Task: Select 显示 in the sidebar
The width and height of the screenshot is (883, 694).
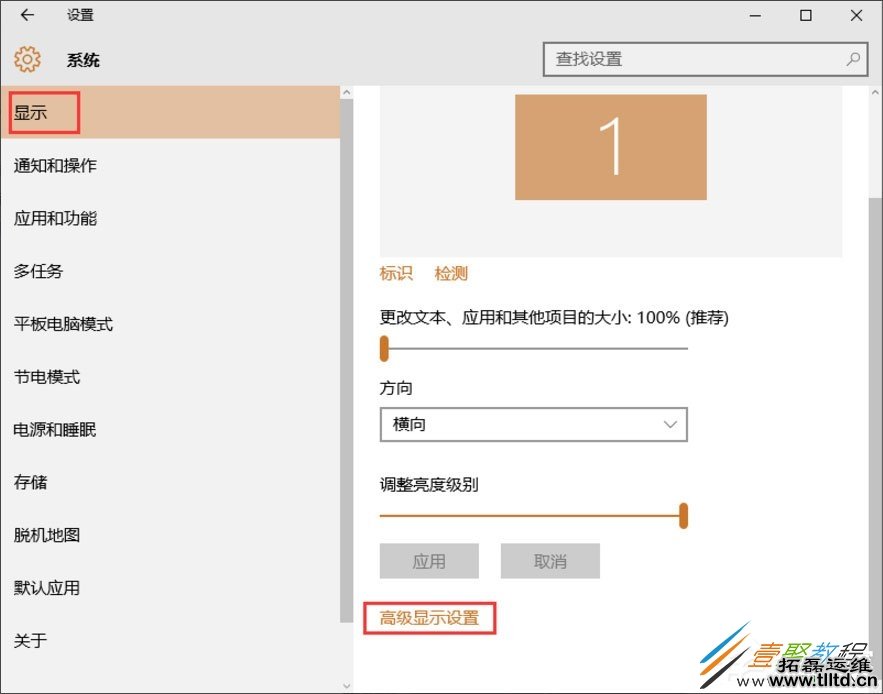Action: click(40, 112)
